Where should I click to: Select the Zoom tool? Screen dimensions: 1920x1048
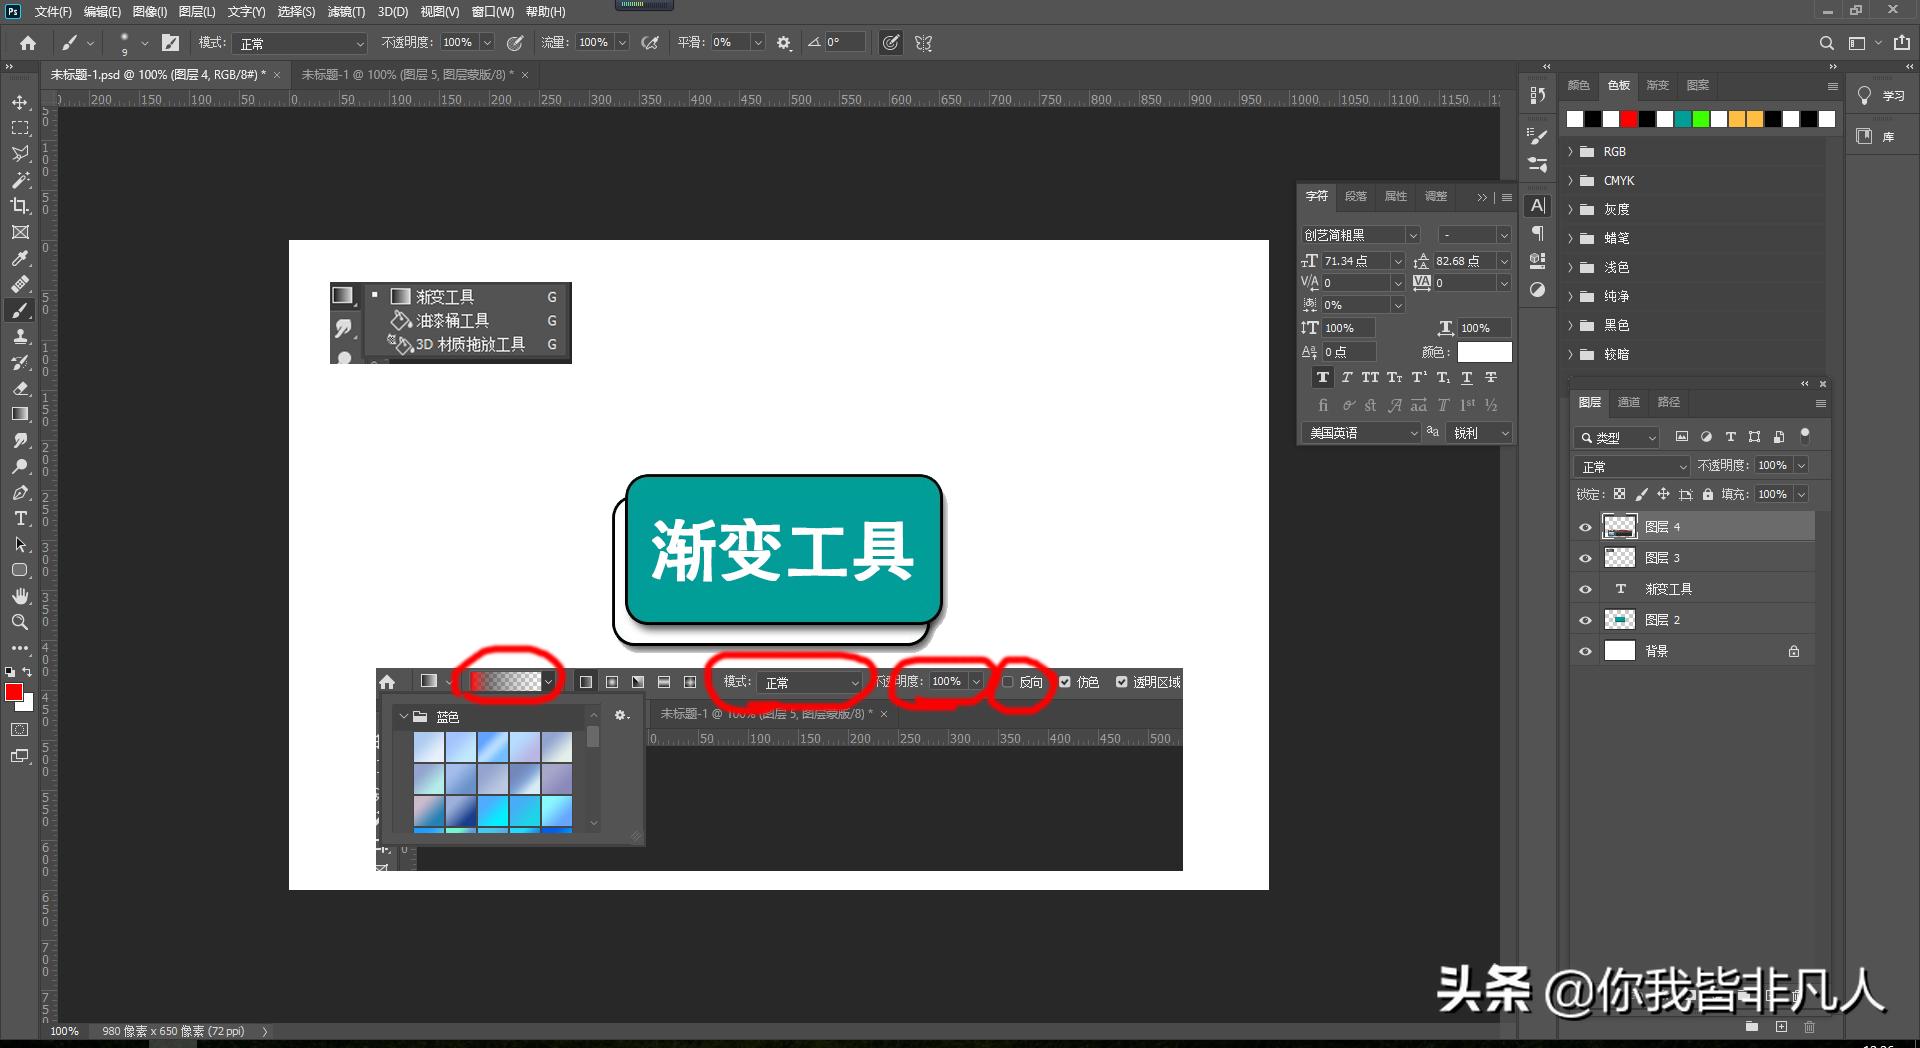(x=20, y=622)
